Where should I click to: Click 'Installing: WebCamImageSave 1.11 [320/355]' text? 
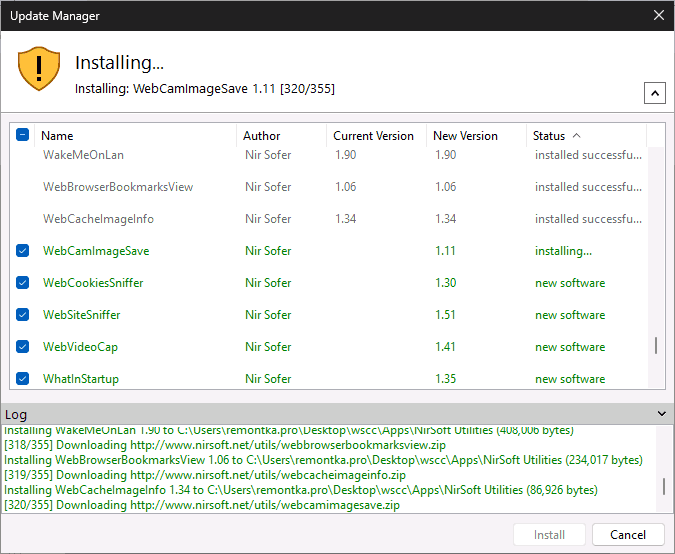pyautogui.click(x=205, y=89)
